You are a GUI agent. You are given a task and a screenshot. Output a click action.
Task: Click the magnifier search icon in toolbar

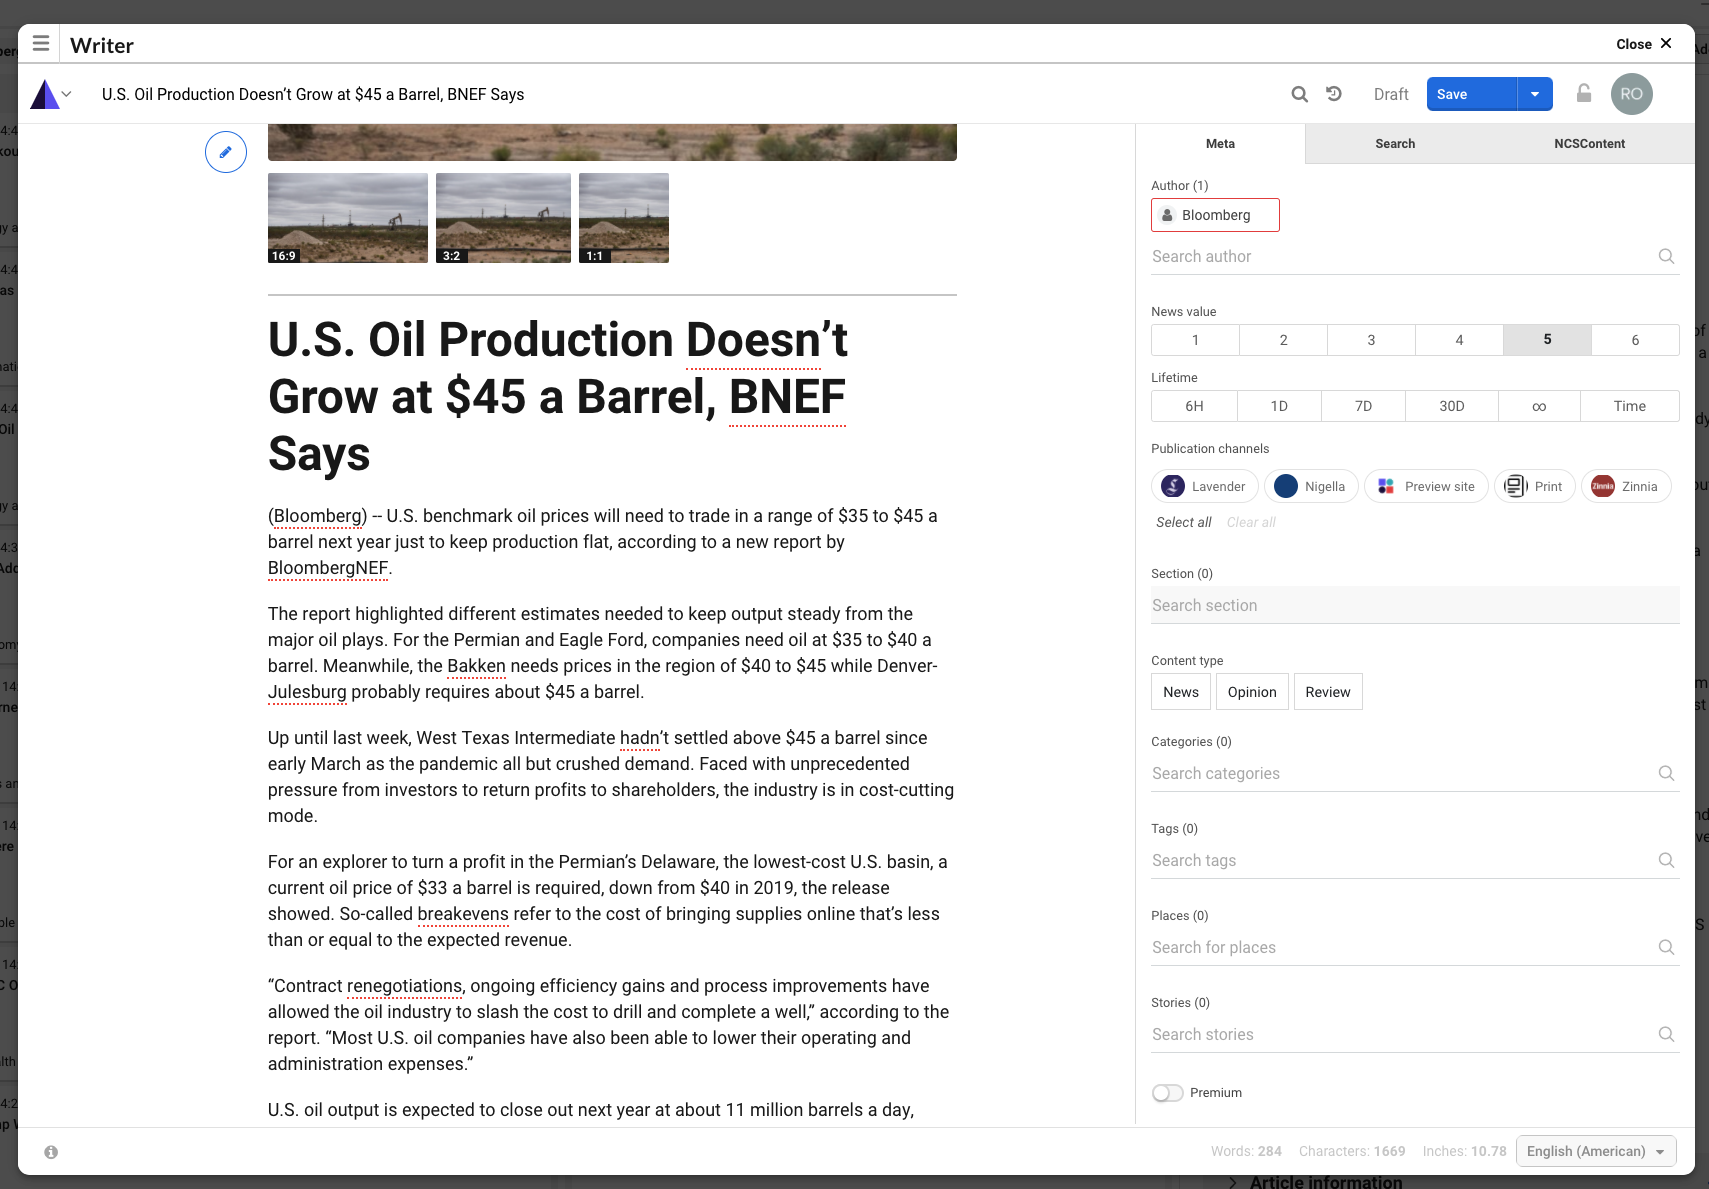(1299, 94)
